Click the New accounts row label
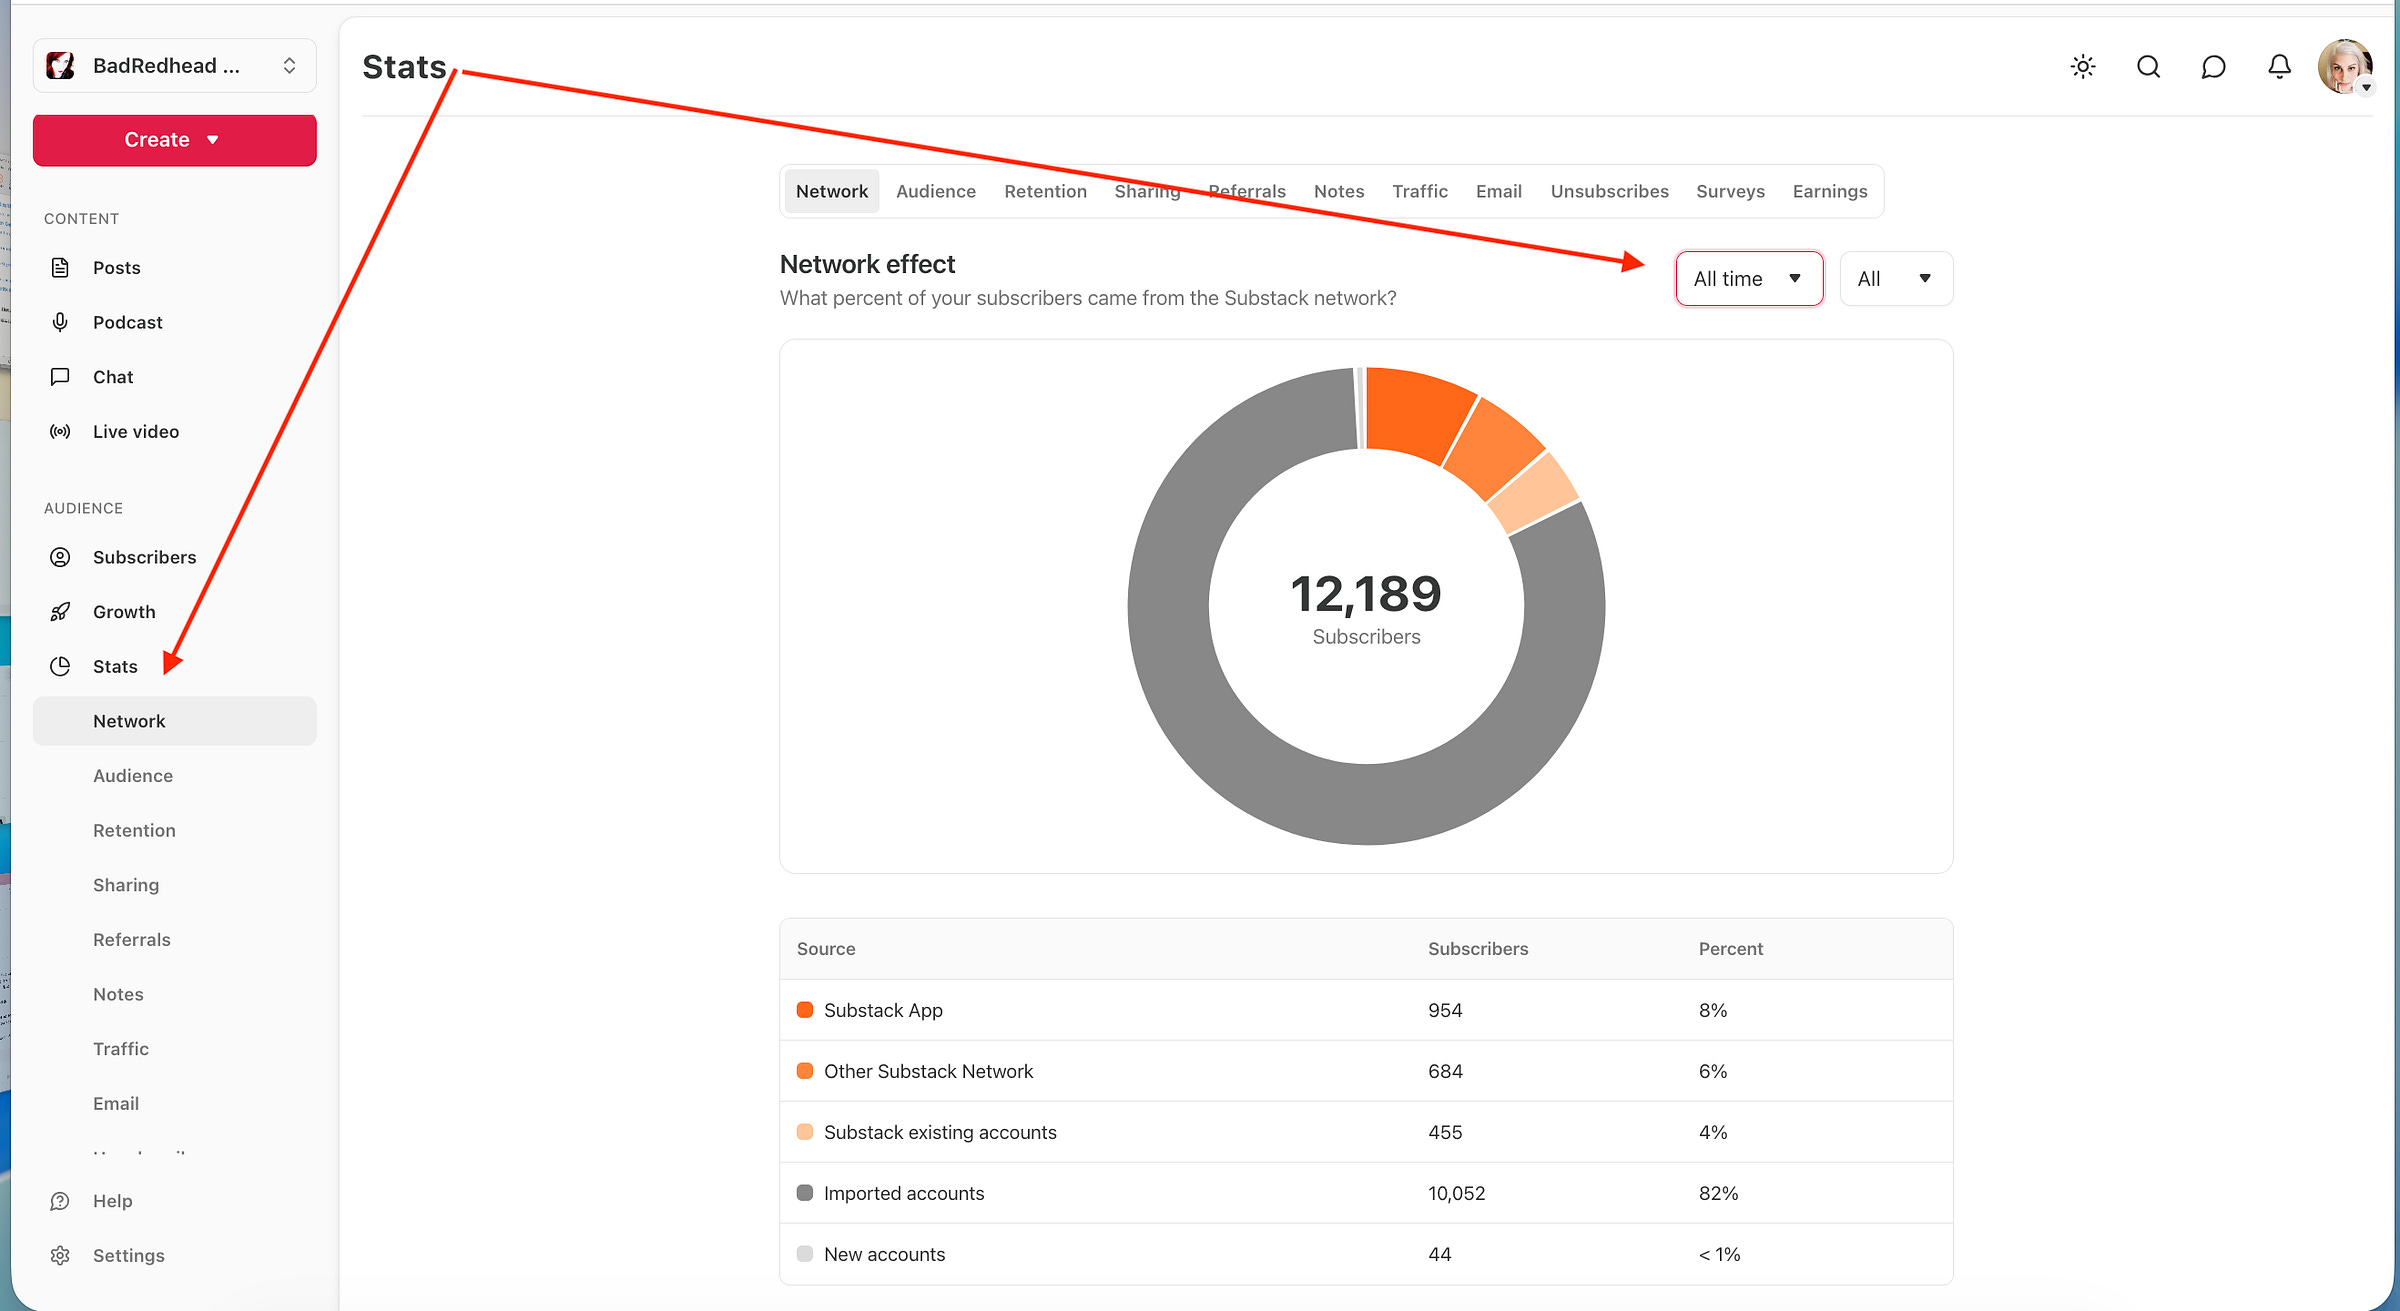 tap(884, 1254)
